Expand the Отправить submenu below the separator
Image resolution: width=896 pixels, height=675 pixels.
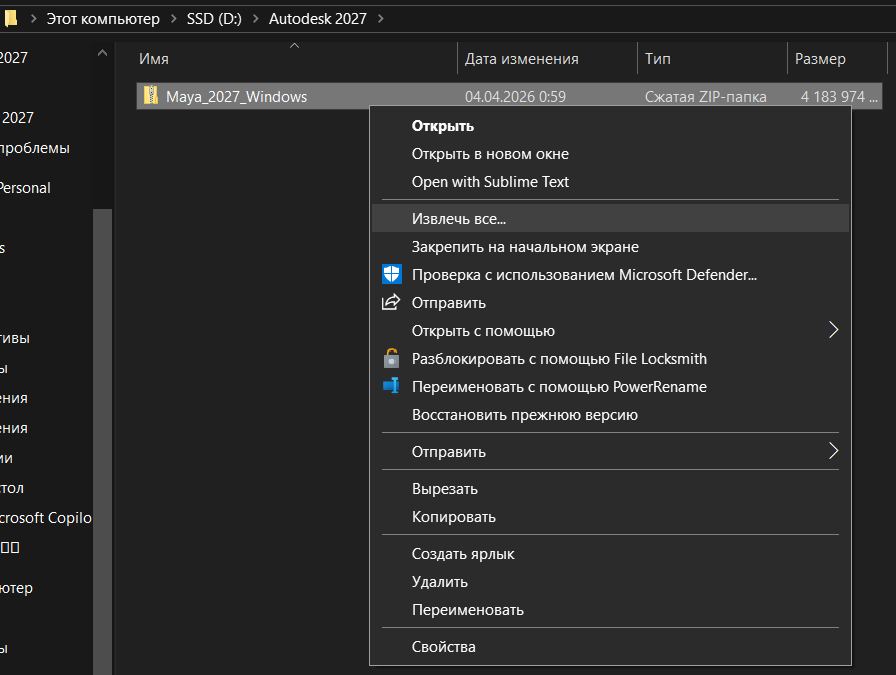[610, 452]
